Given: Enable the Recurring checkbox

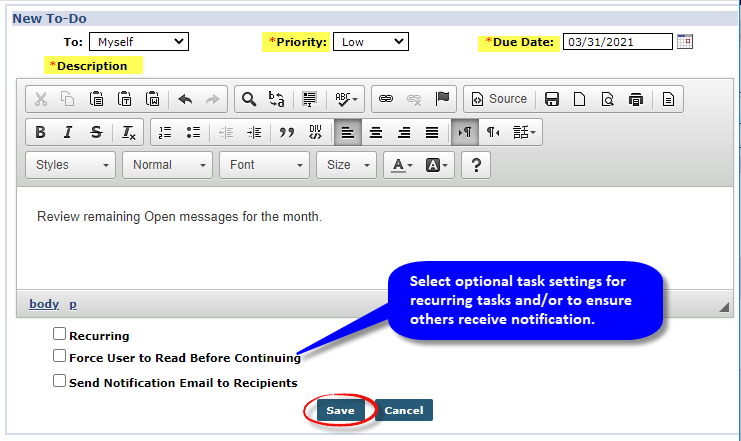Looking at the screenshot, I should (60, 334).
